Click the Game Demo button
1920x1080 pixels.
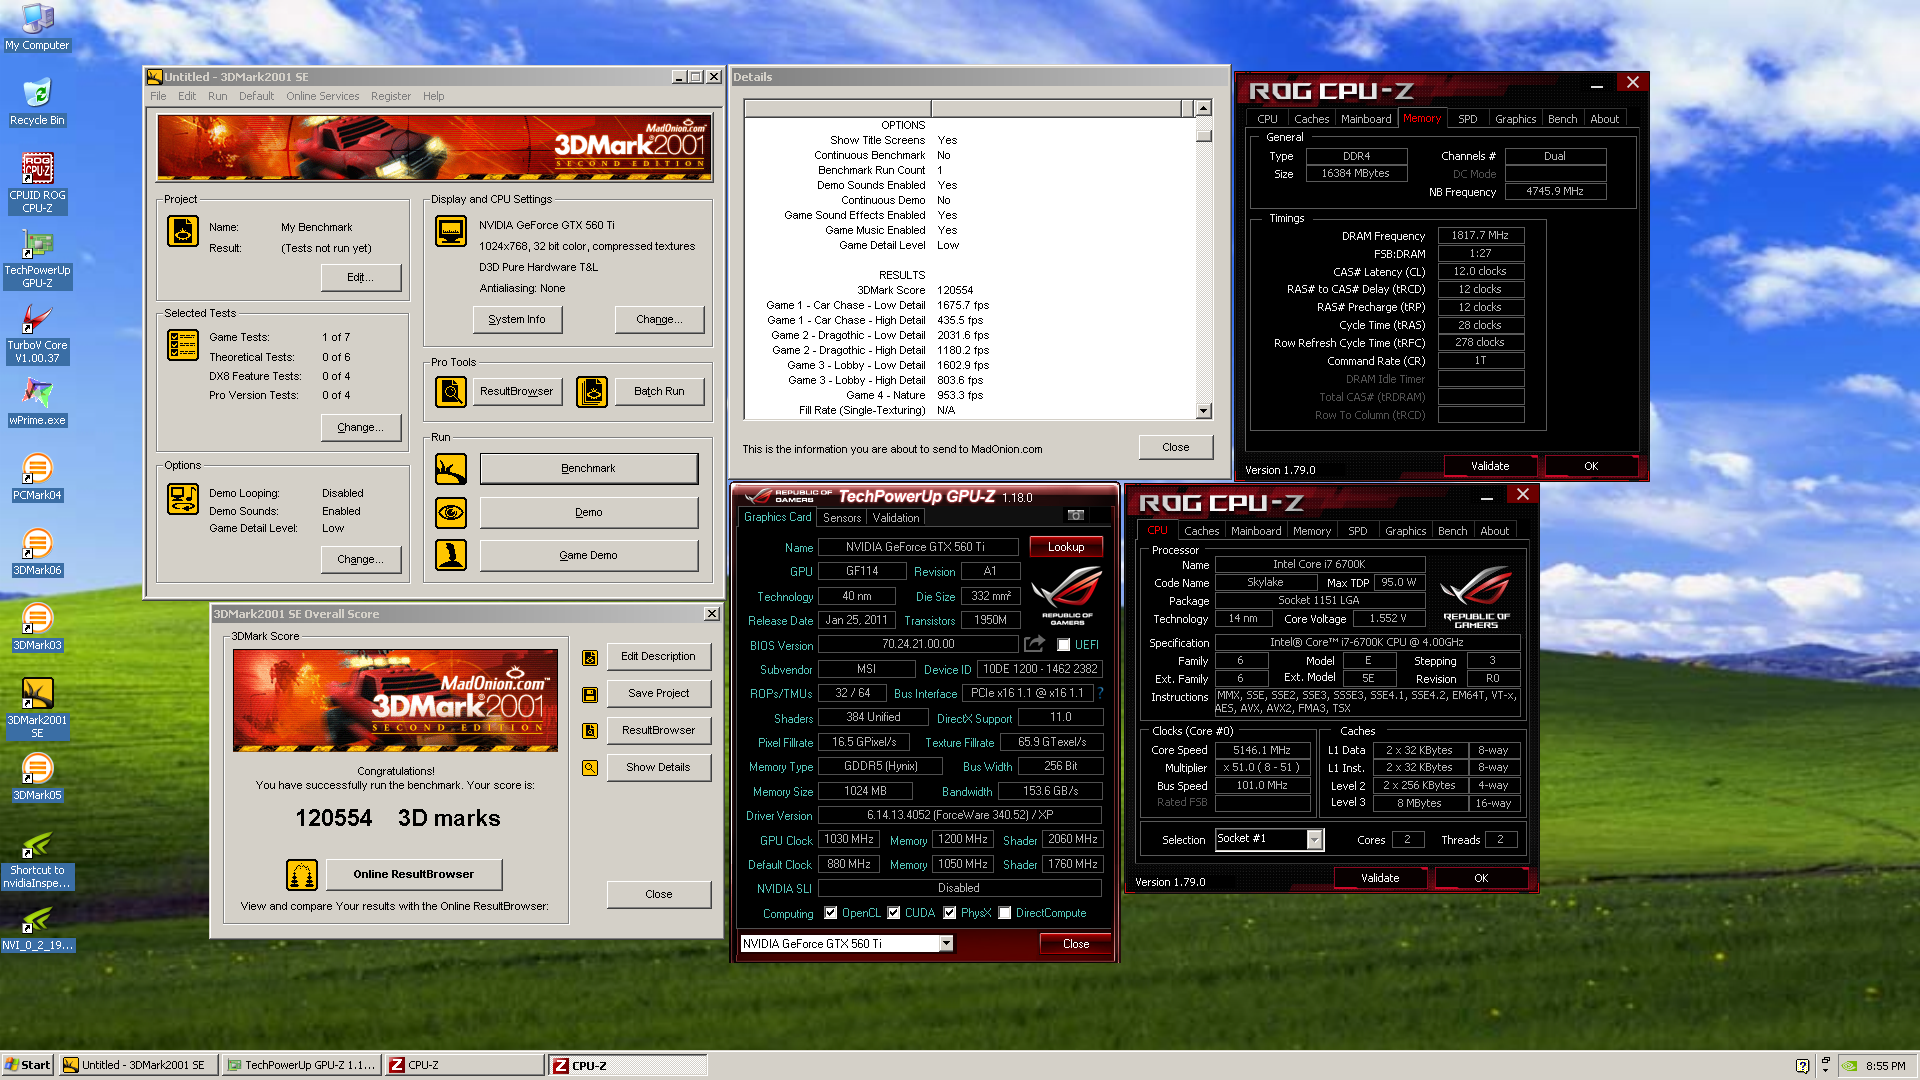pyautogui.click(x=588, y=555)
